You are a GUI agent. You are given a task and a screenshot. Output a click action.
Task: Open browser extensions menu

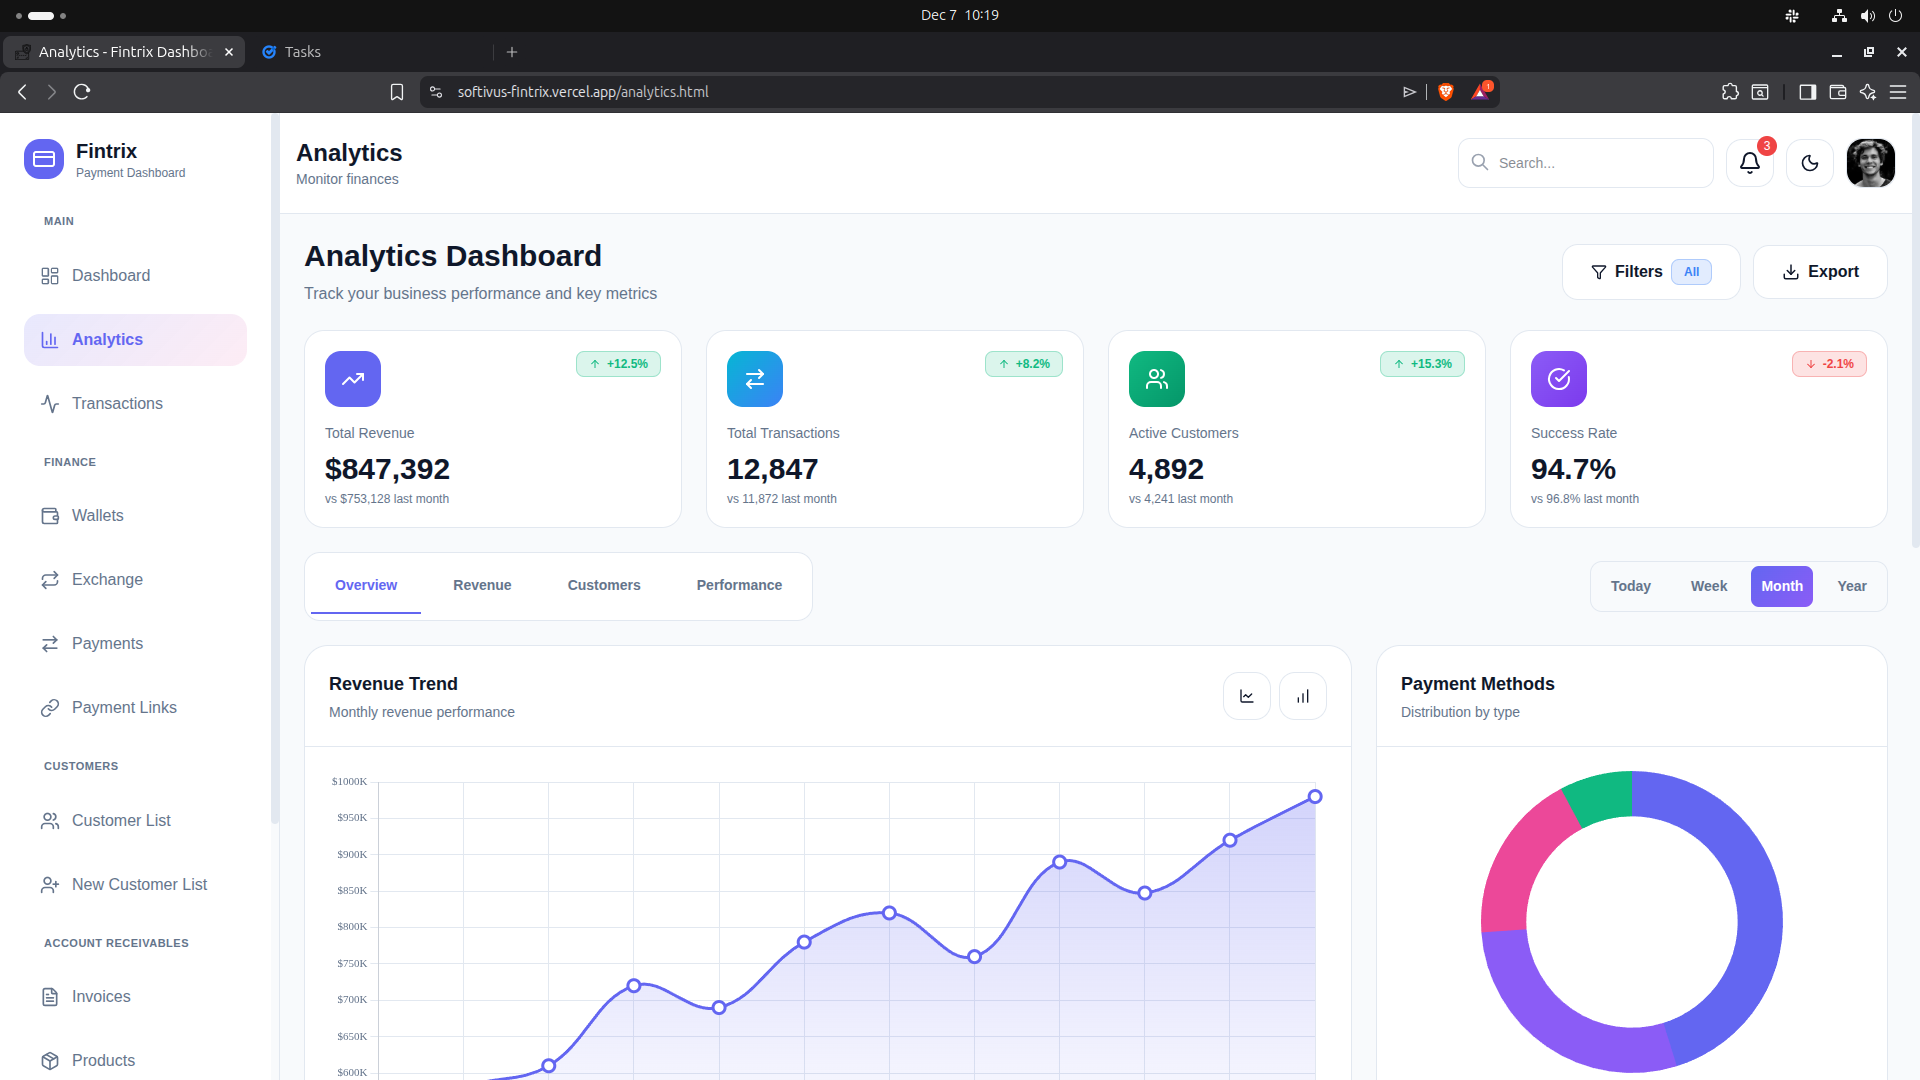click(x=1731, y=91)
